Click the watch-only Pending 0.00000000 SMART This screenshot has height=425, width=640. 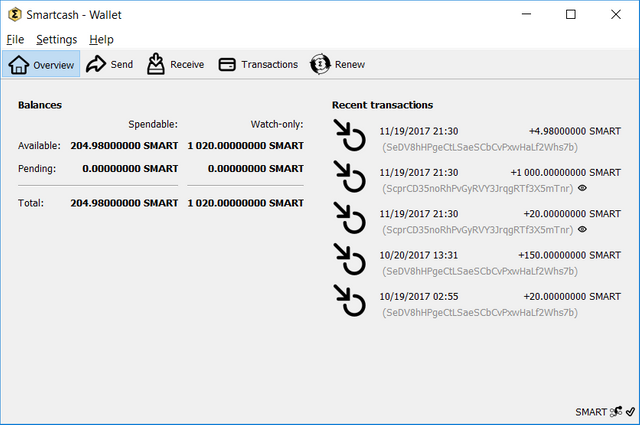(x=256, y=169)
